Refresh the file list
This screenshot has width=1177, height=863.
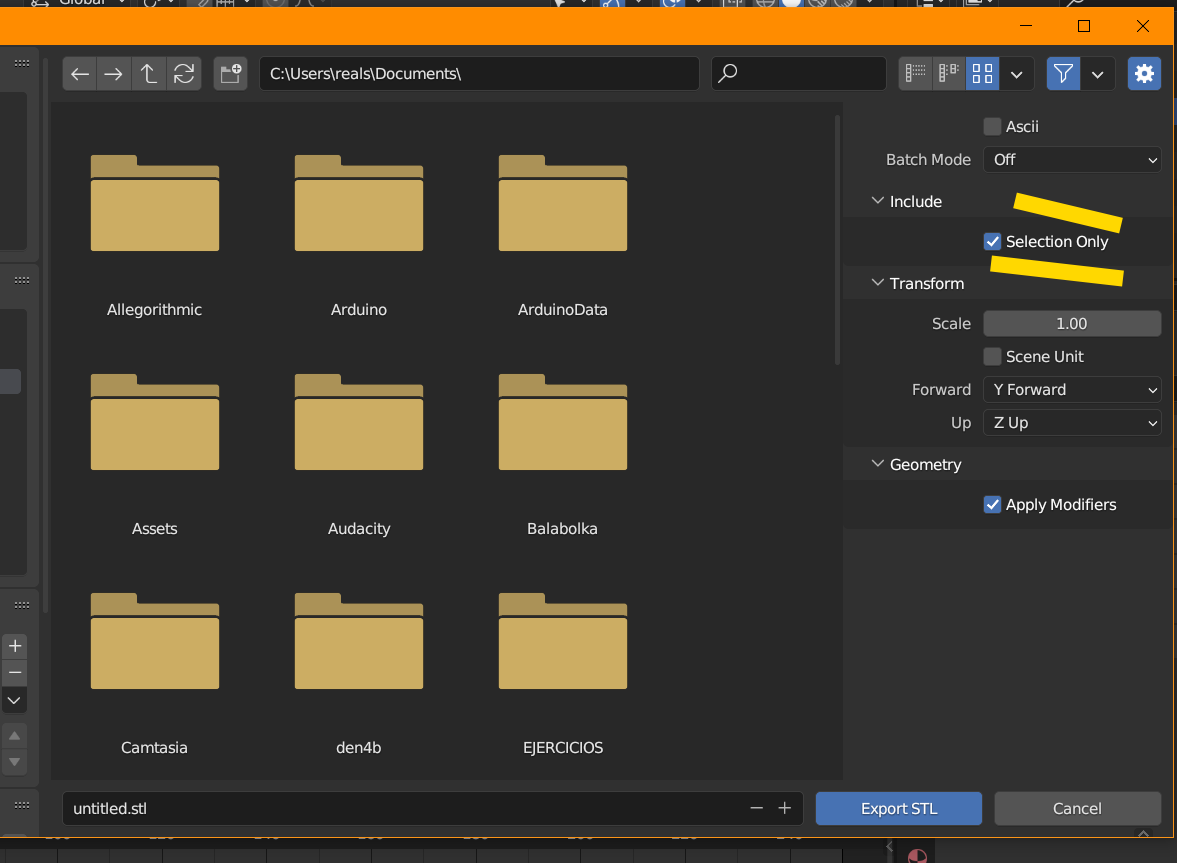[184, 74]
